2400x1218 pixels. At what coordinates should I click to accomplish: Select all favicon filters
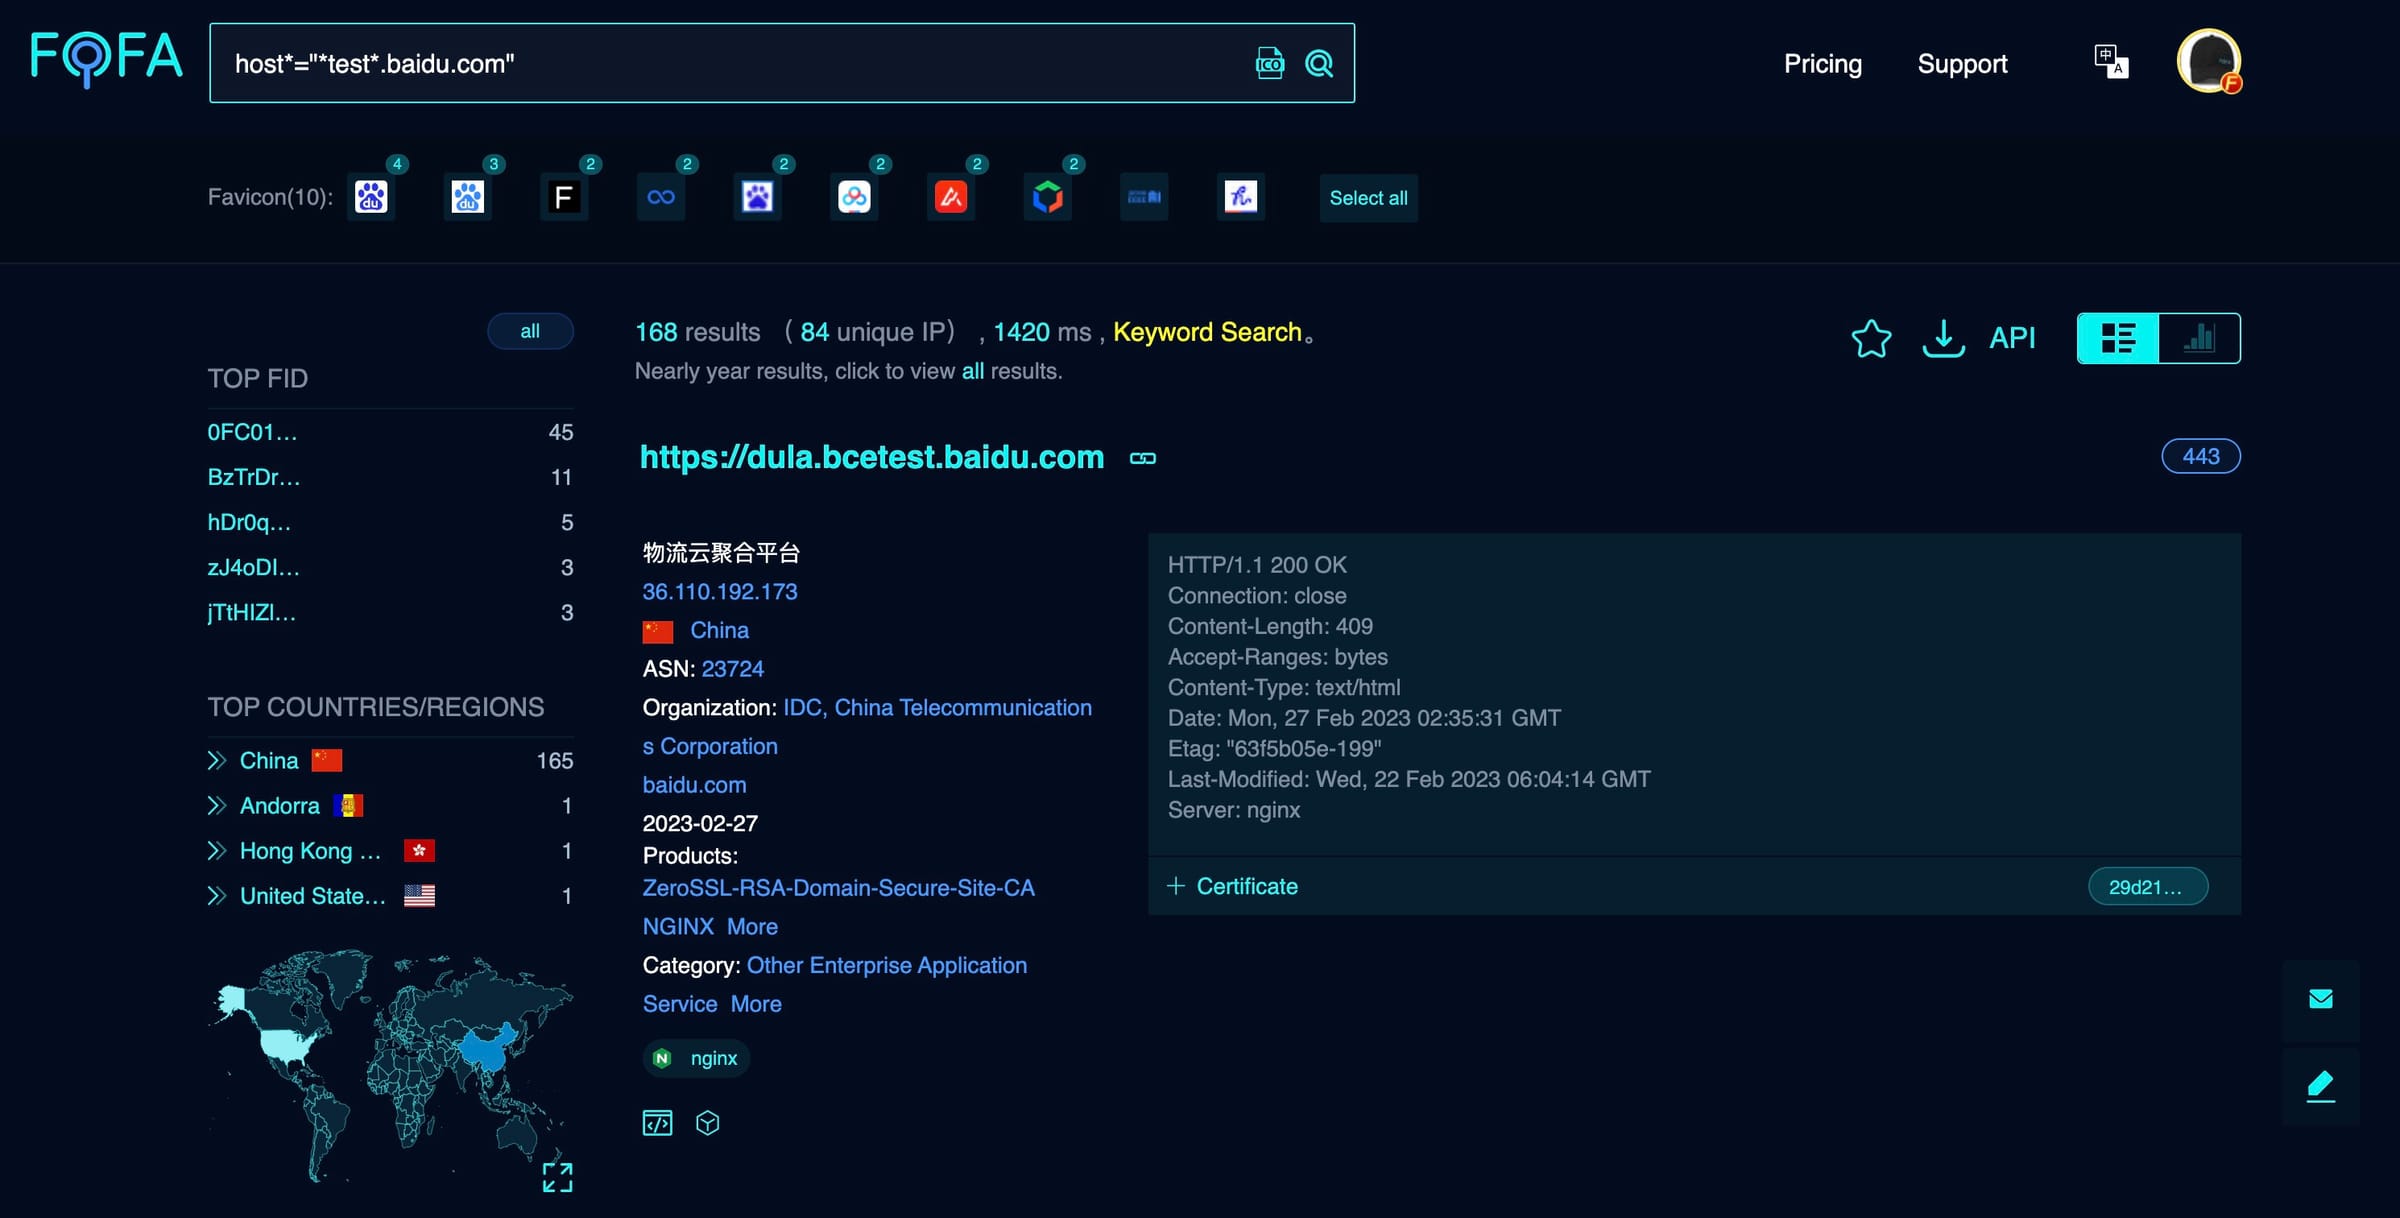(1368, 198)
